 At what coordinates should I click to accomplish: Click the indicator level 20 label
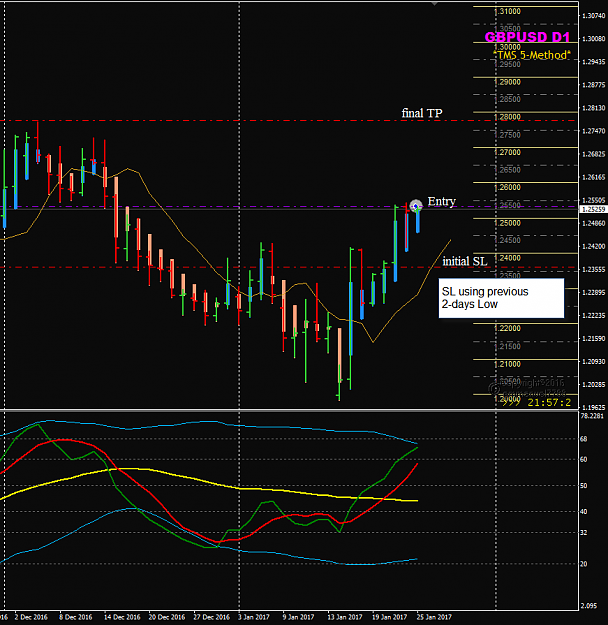point(584,564)
